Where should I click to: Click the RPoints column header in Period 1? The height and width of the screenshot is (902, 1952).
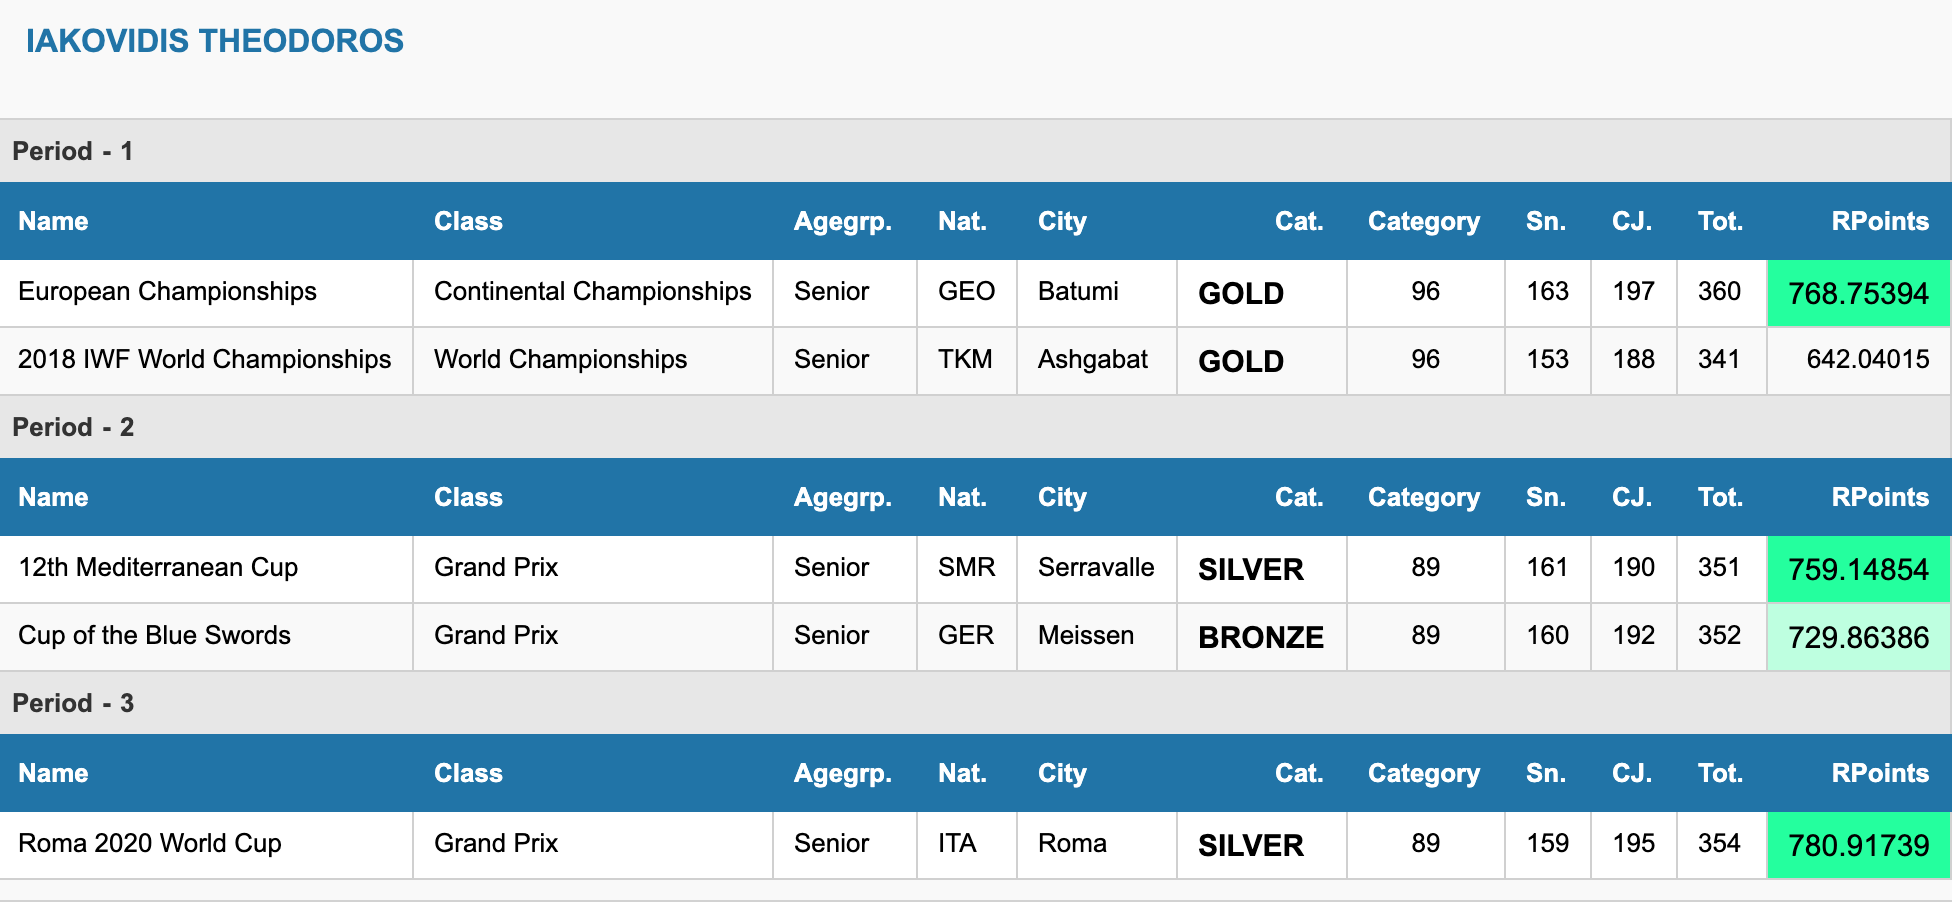point(1880,221)
